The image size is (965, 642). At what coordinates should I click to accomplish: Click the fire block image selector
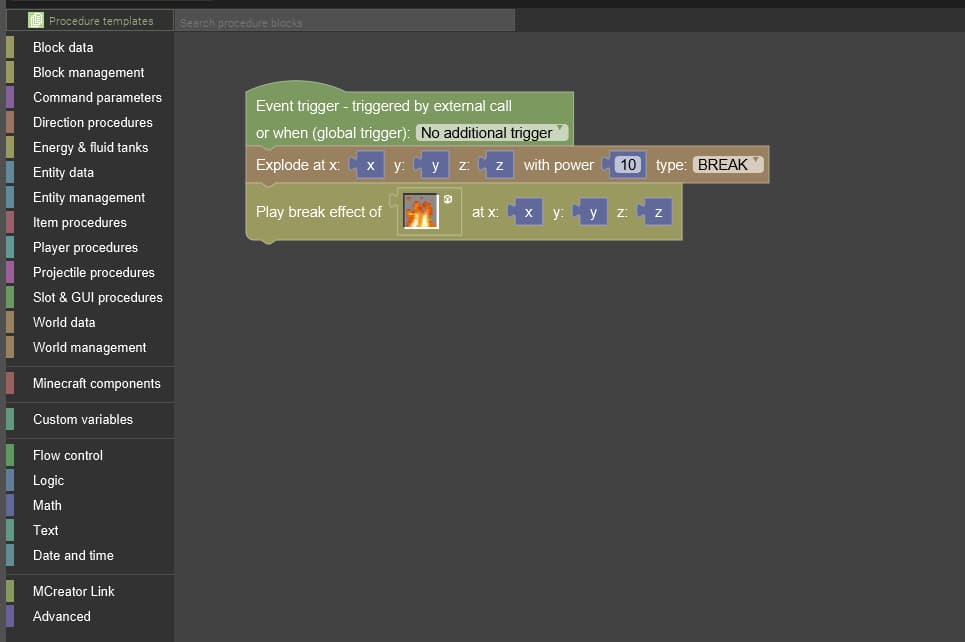(x=421, y=212)
